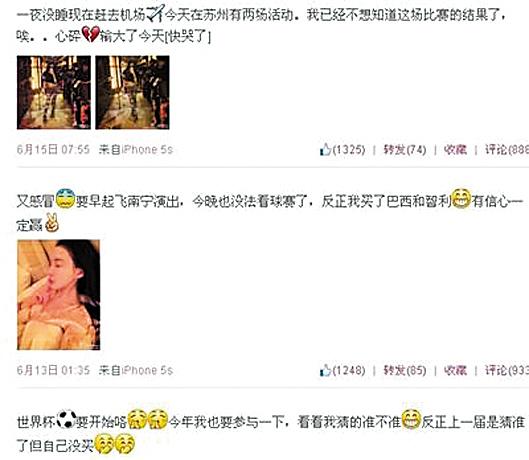Click the airplane emoji in first post

(156, 13)
